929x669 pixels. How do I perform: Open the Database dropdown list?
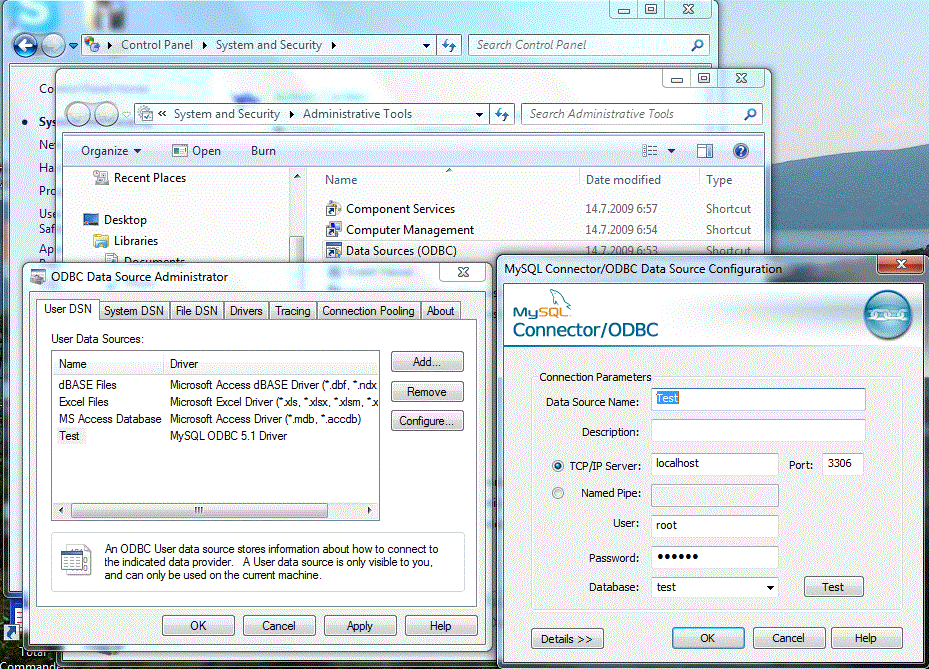[769, 588]
